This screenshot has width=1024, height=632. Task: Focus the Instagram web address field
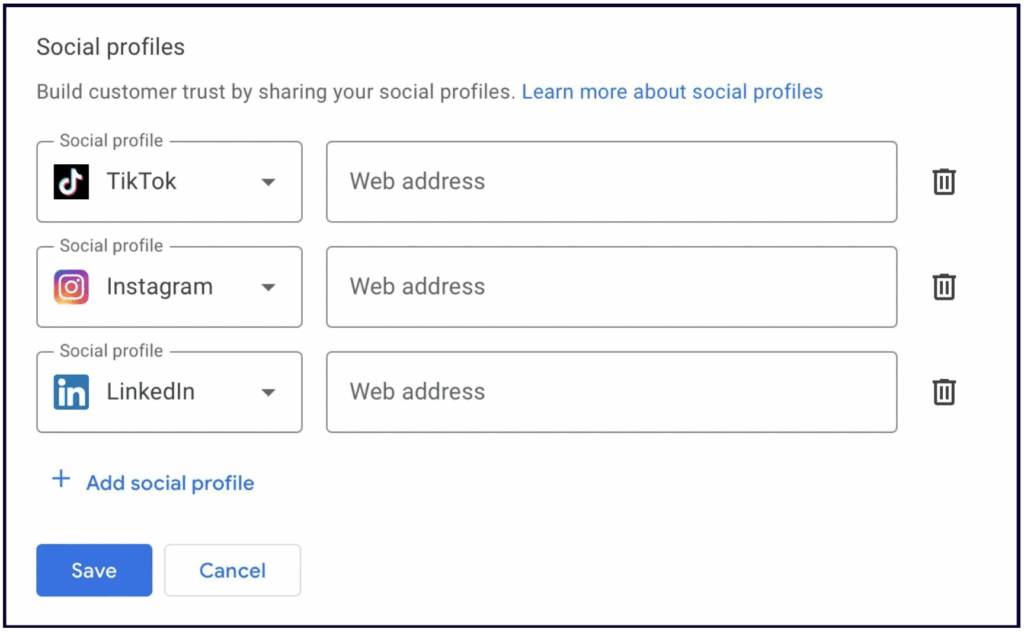(x=611, y=287)
